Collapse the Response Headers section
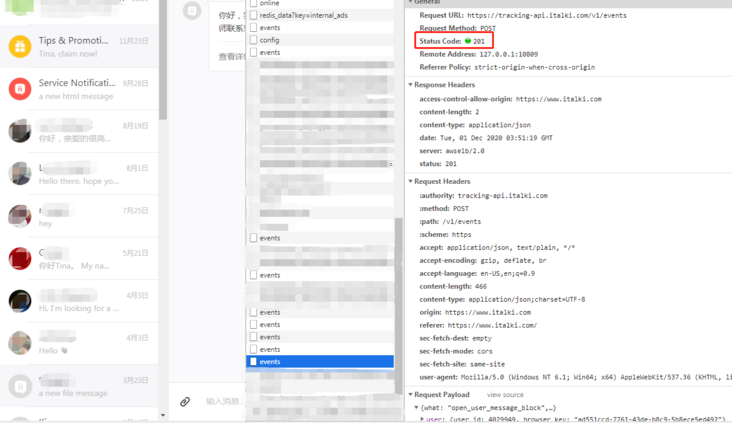 pyautogui.click(x=410, y=85)
